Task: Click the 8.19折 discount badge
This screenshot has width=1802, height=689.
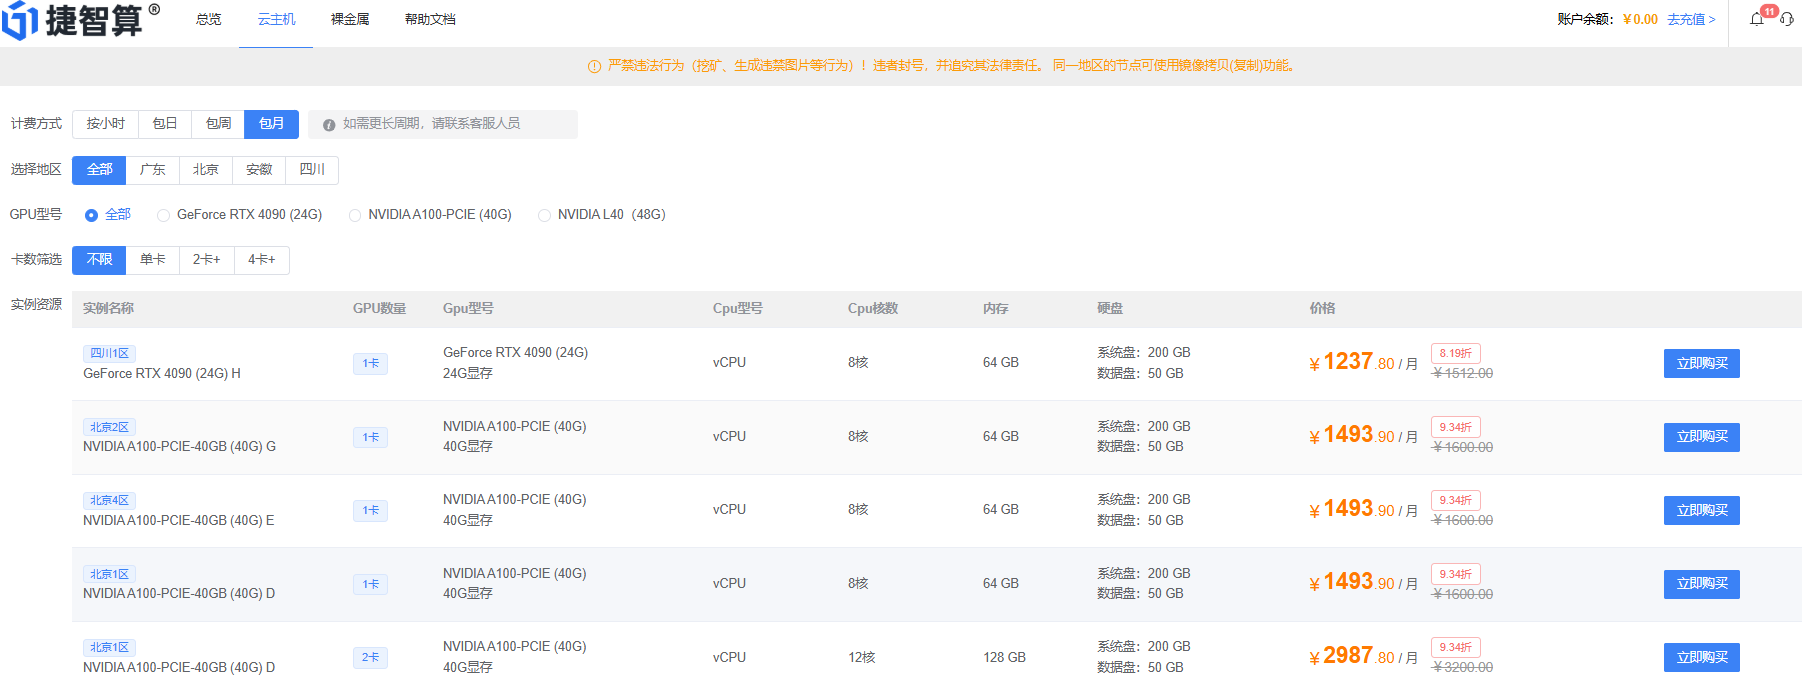Action: click(x=1456, y=353)
